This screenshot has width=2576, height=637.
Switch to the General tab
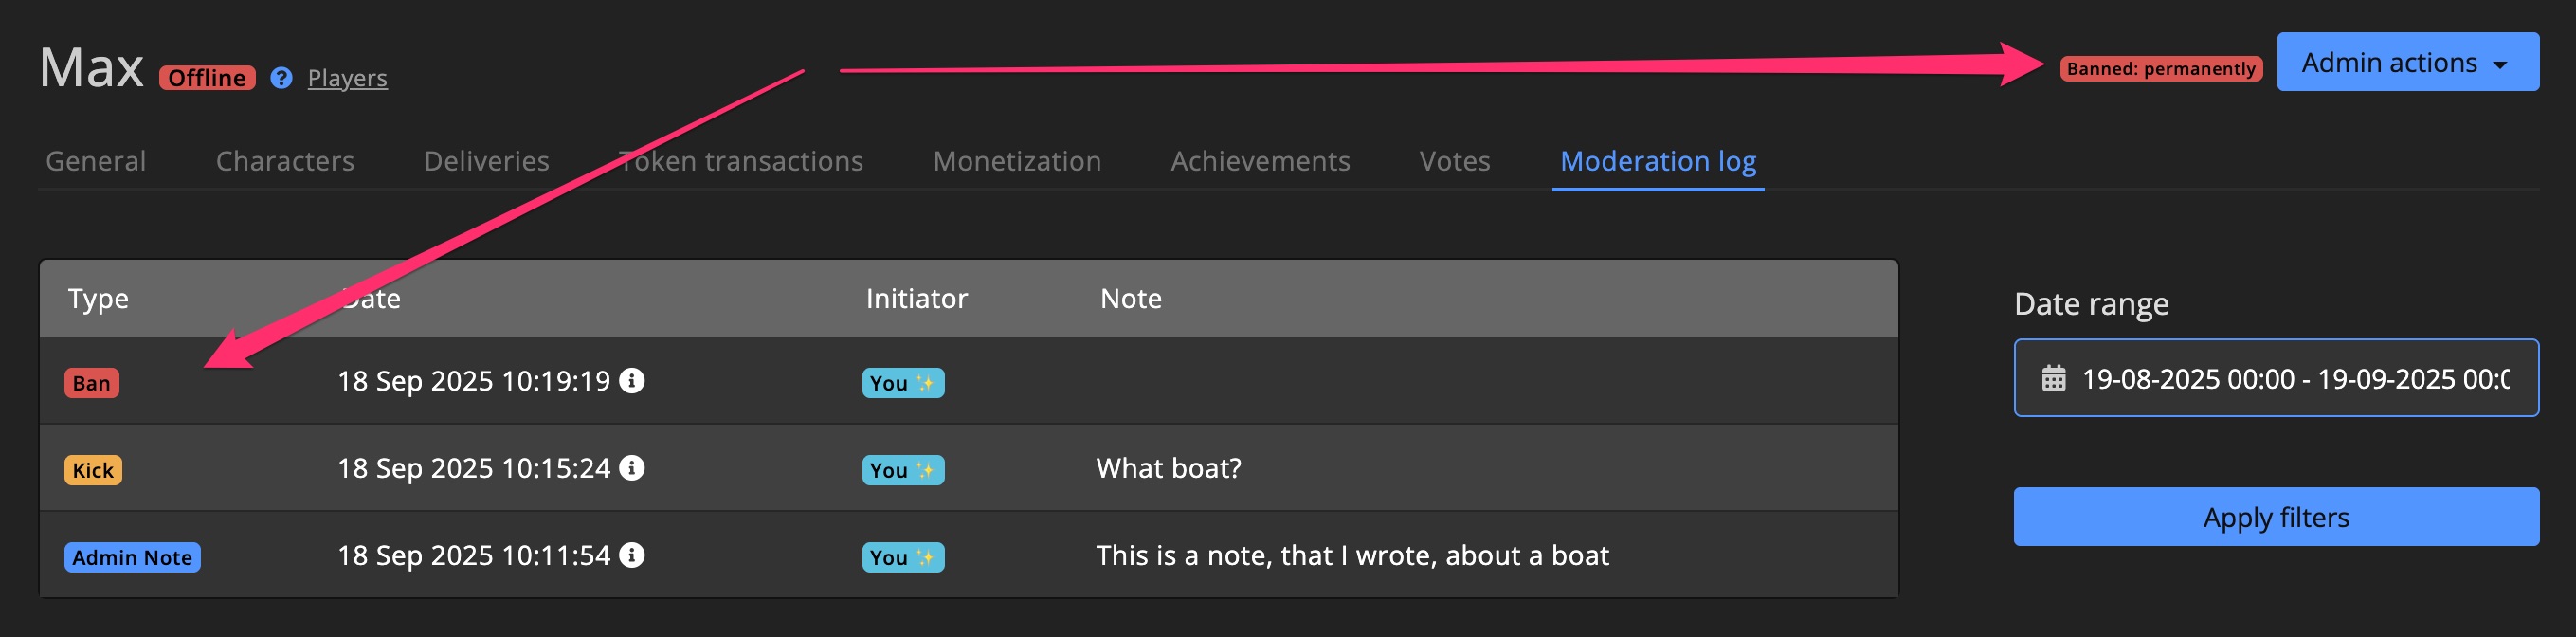[x=96, y=161]
